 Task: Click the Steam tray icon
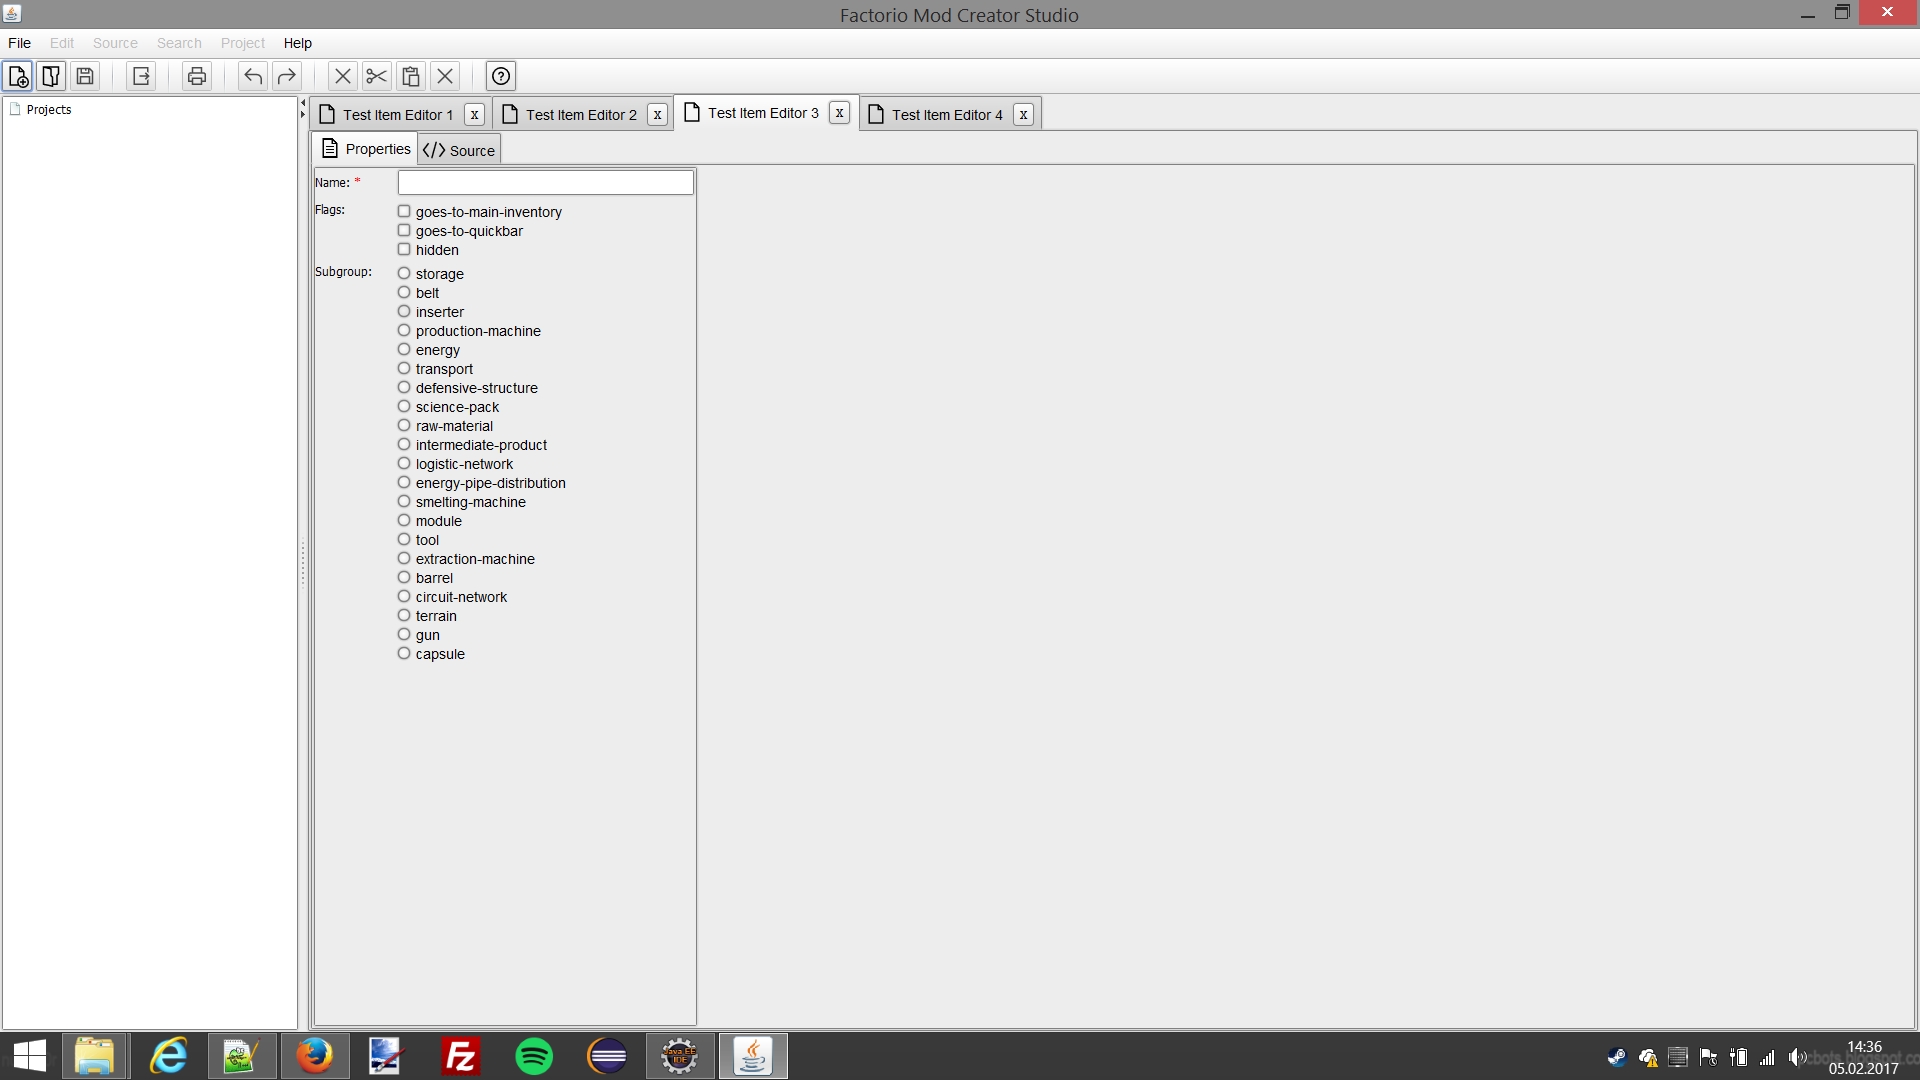(x=1616, y=1057)
